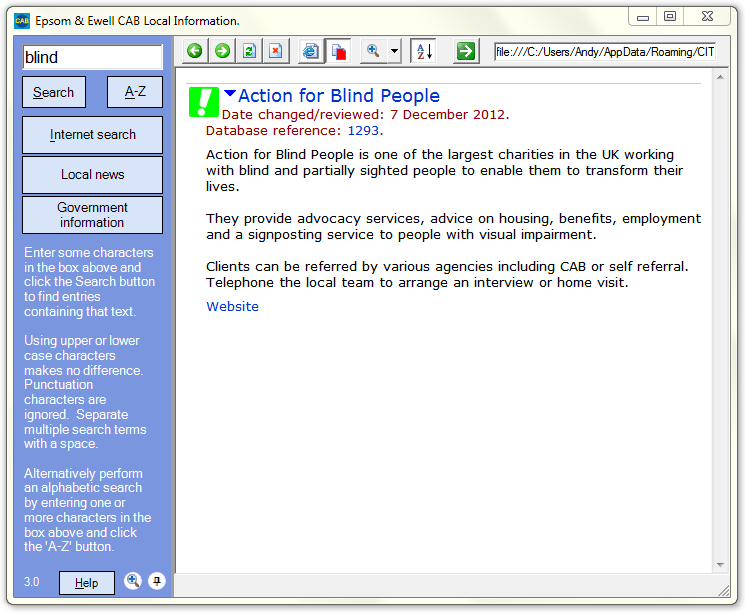Close the CAB Local Information window

click(x=707, y=17)
